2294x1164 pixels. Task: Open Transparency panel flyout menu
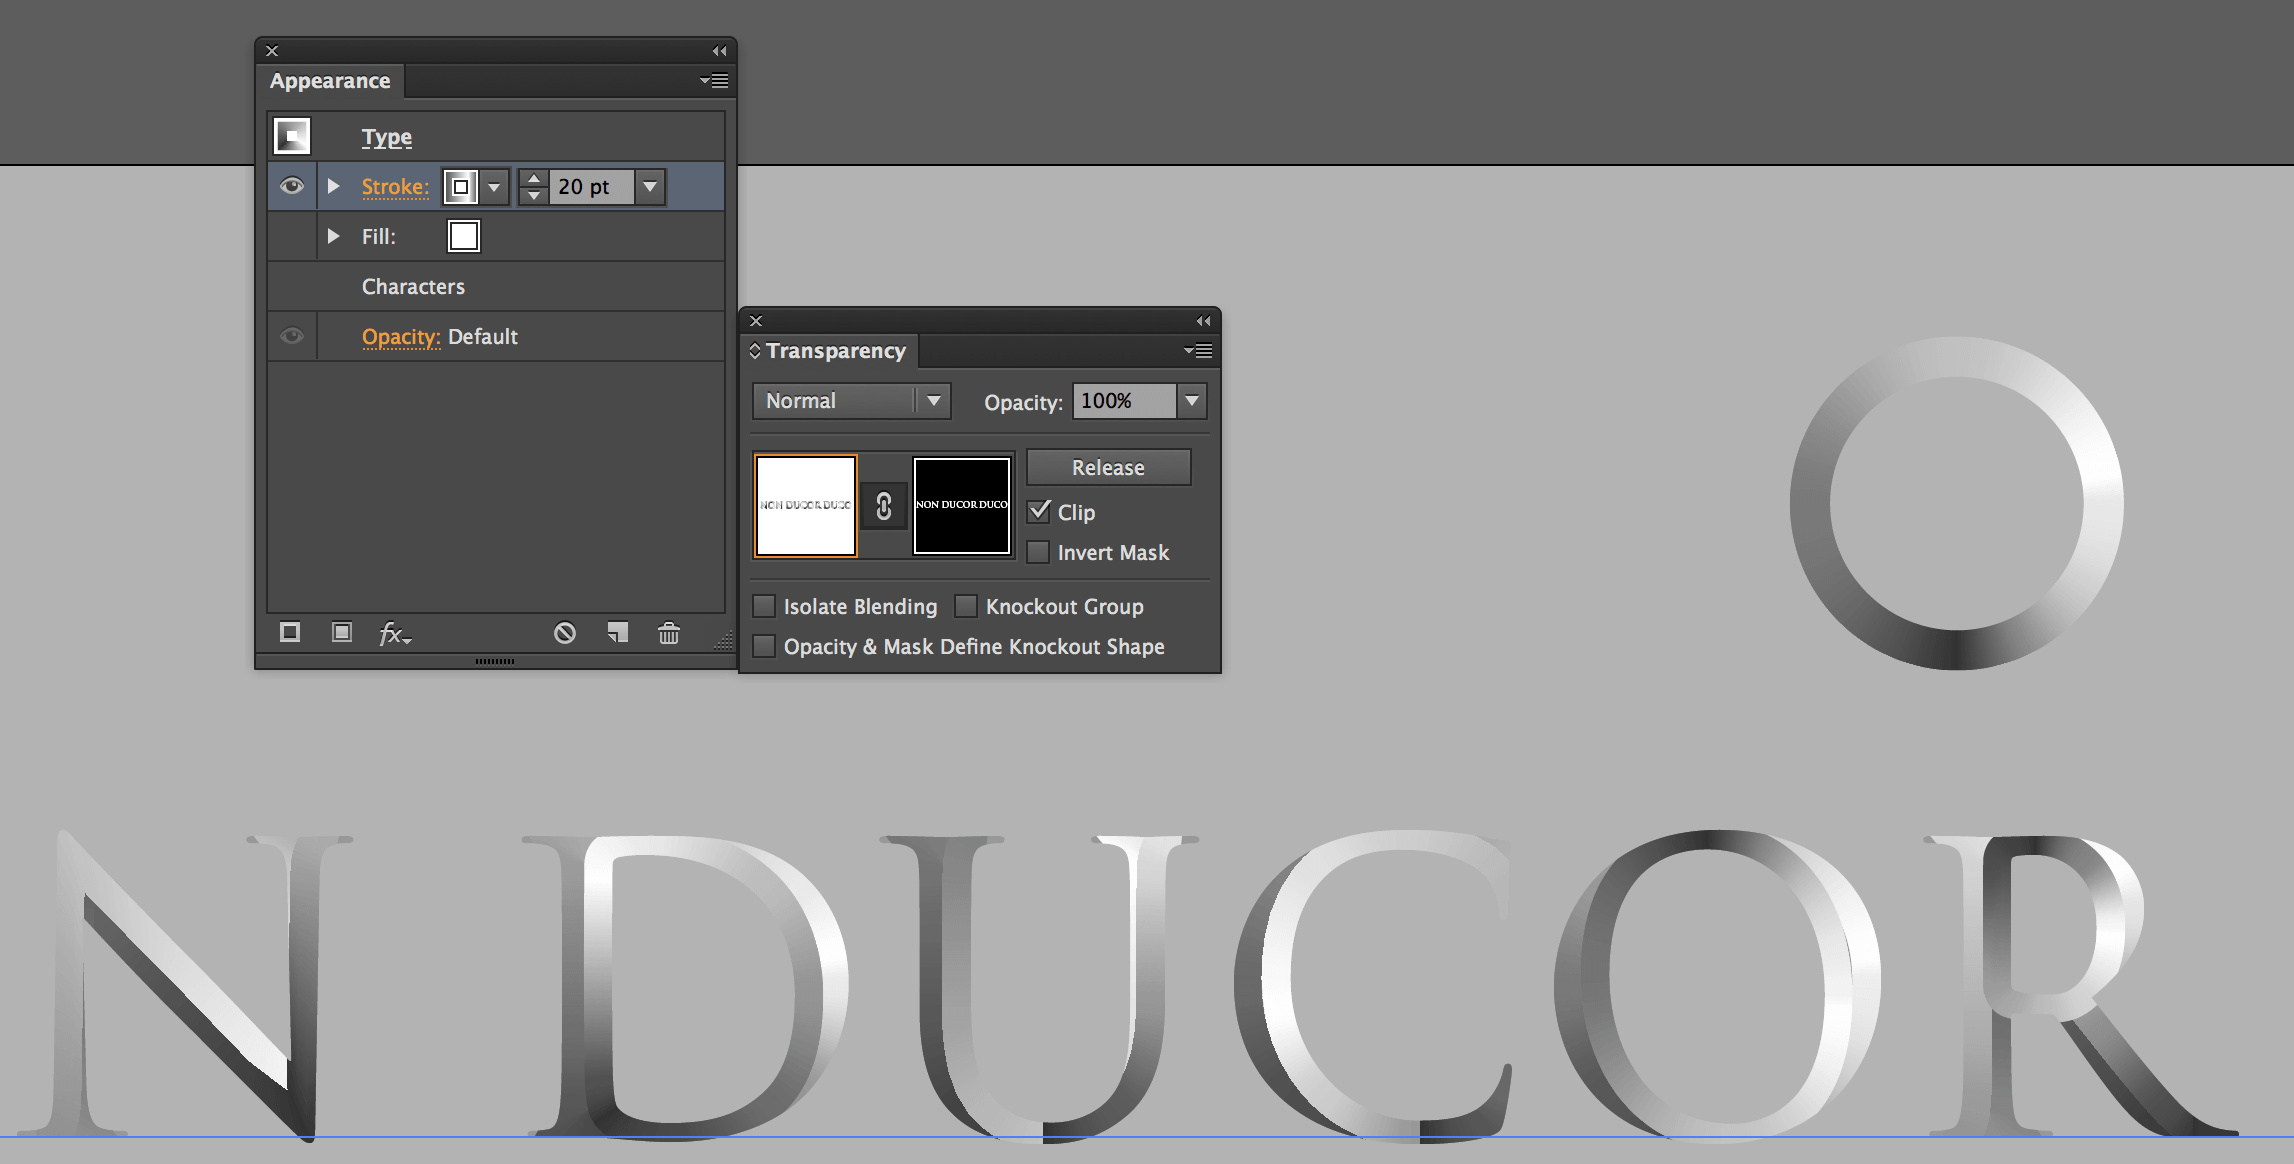click(x=1198, y=351)
